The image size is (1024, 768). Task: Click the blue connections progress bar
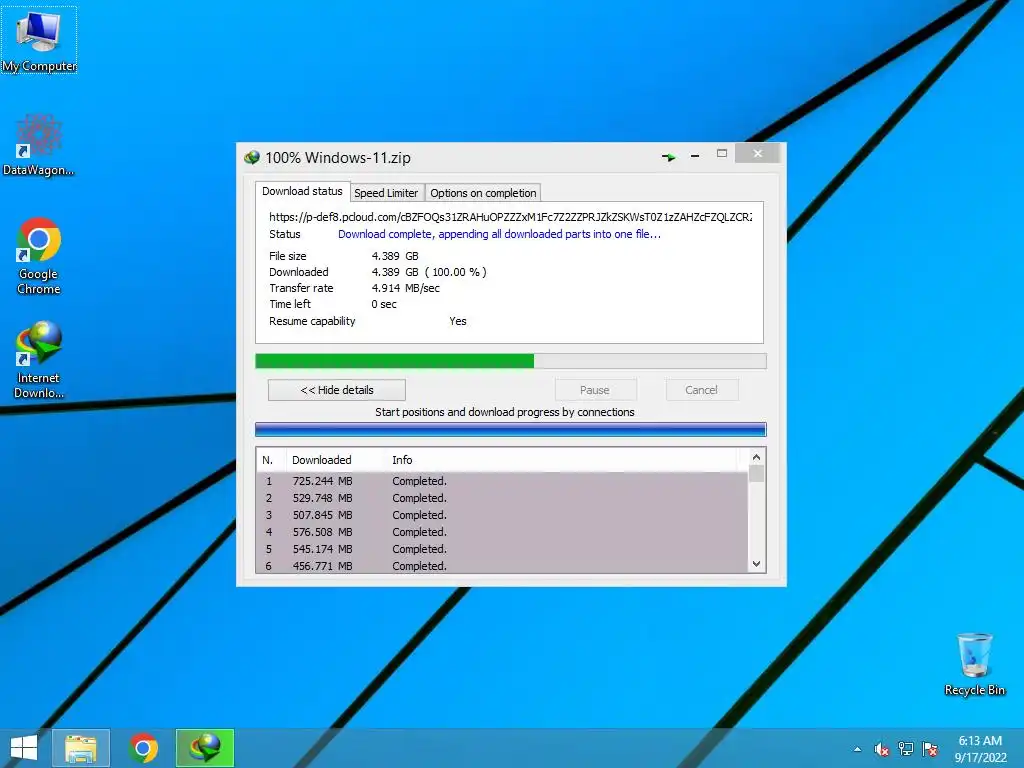pos(511,429)
